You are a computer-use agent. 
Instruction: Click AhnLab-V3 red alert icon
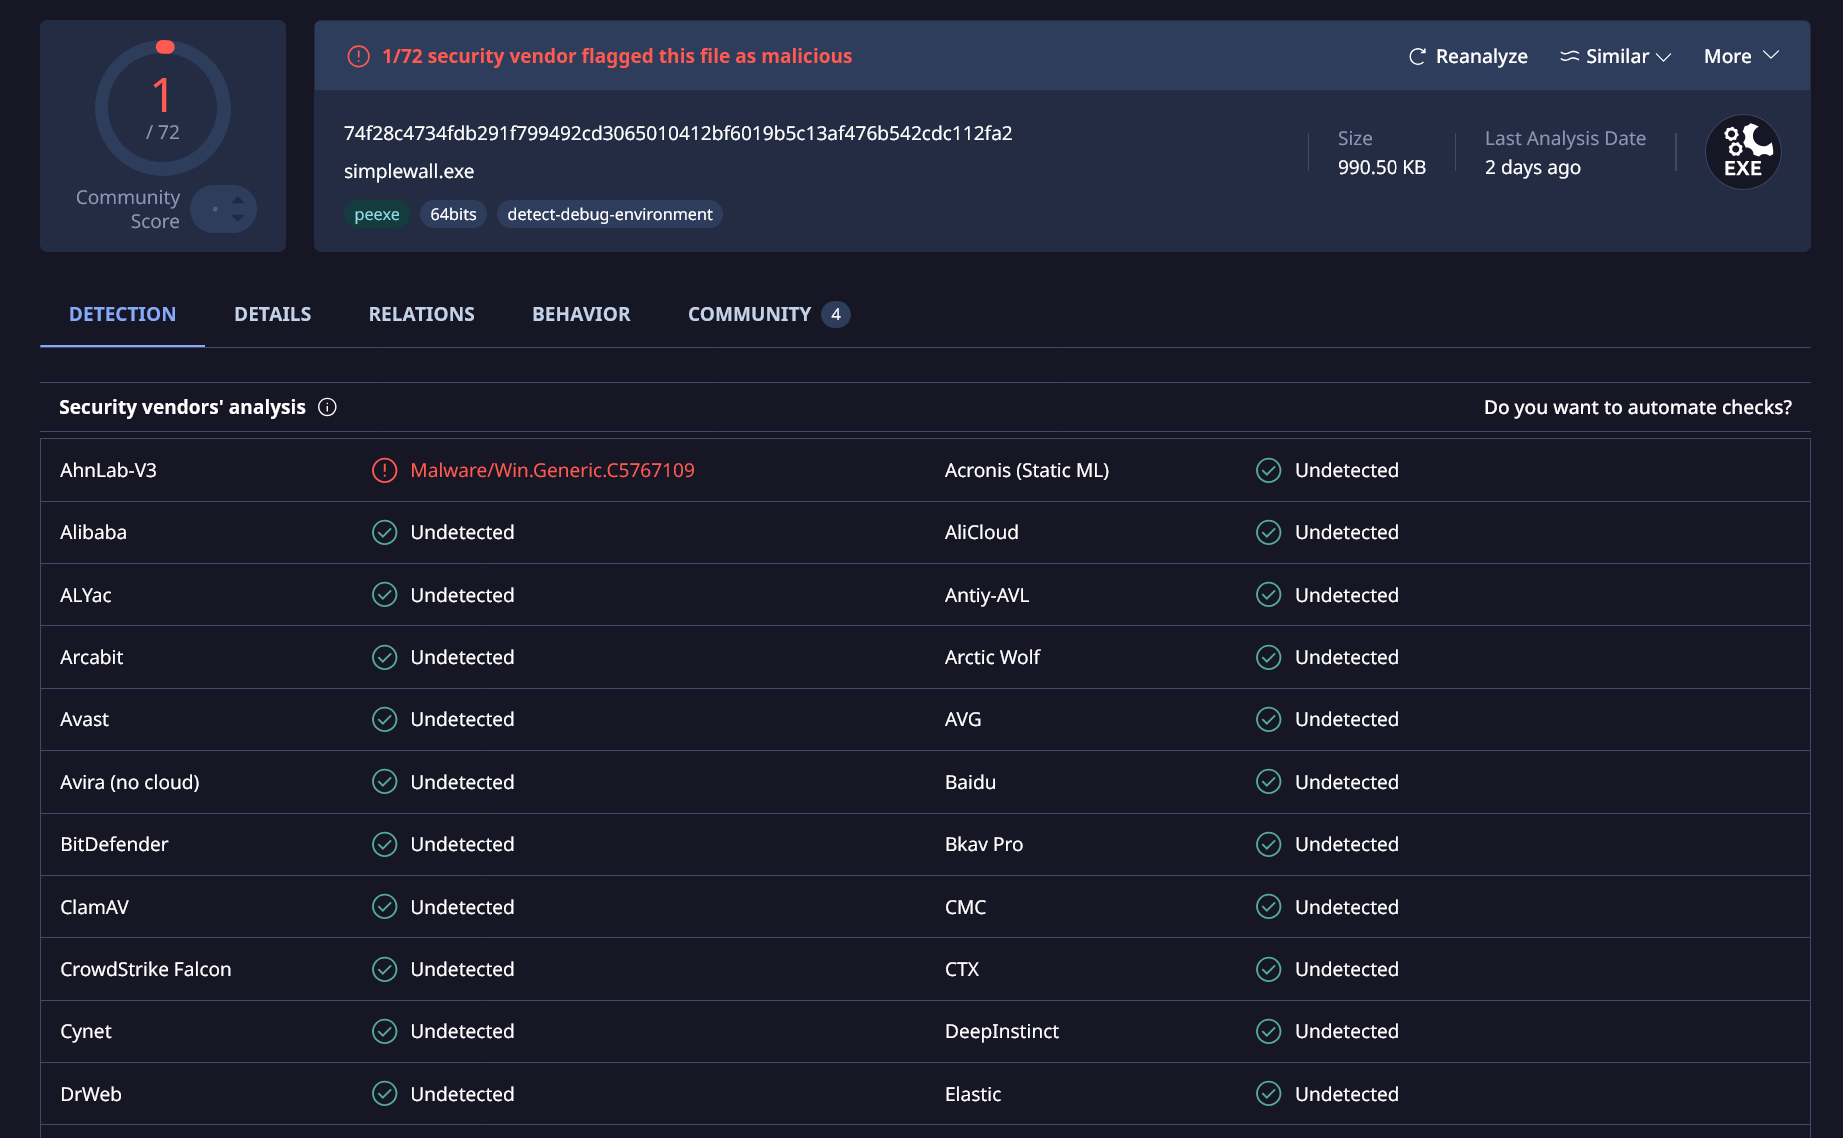pyautogui.click(x=385, y=470)
